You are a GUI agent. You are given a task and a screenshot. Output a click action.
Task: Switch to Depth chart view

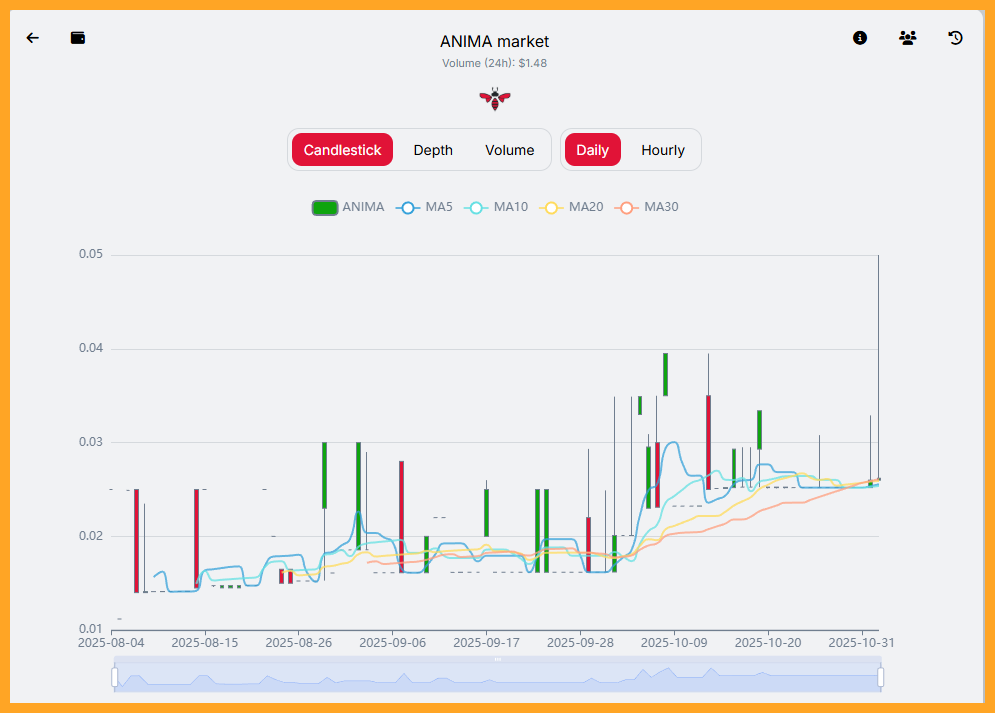(x=433, y=150)
